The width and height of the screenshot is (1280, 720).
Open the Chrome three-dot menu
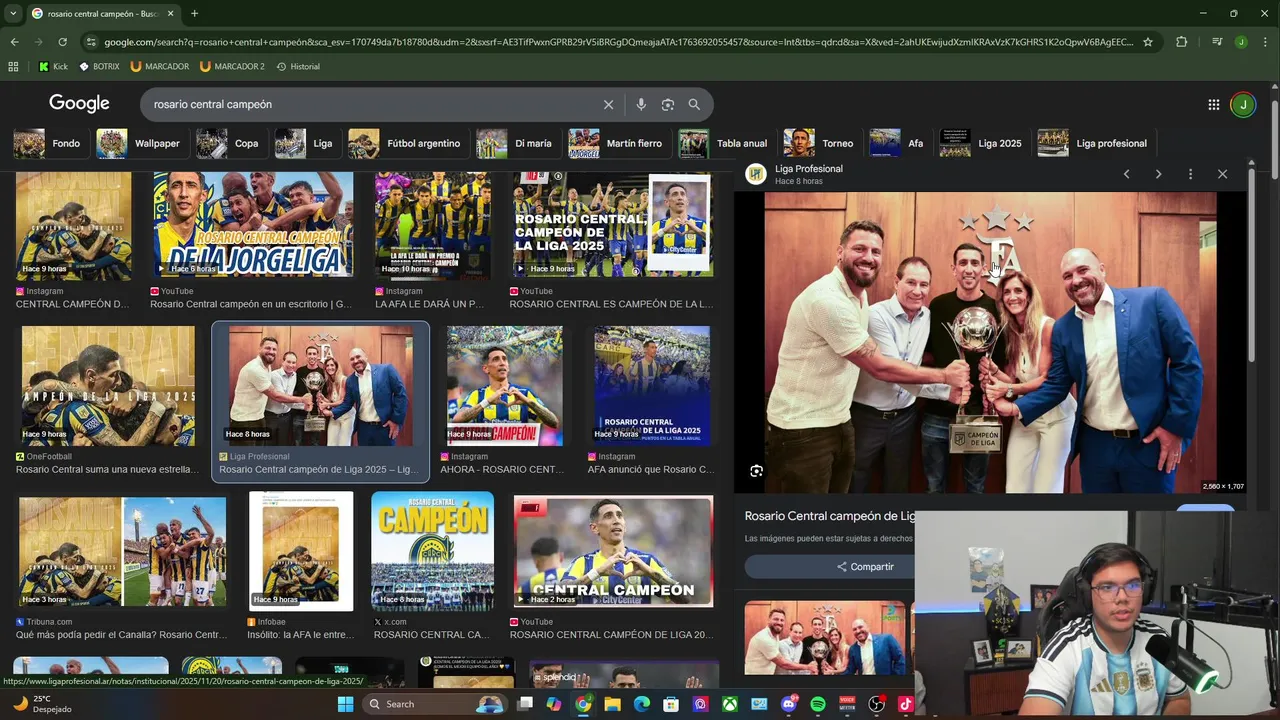point(1265,42)
